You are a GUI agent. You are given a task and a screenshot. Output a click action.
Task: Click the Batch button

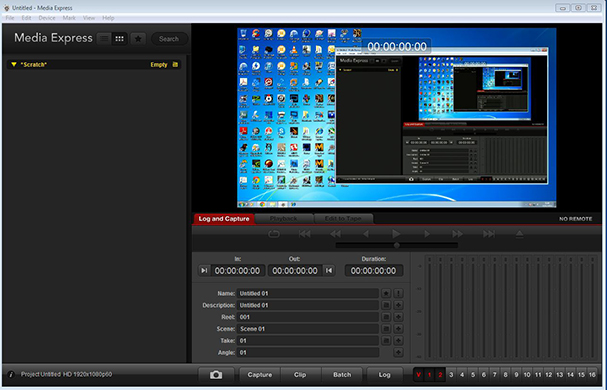[342, 375]
